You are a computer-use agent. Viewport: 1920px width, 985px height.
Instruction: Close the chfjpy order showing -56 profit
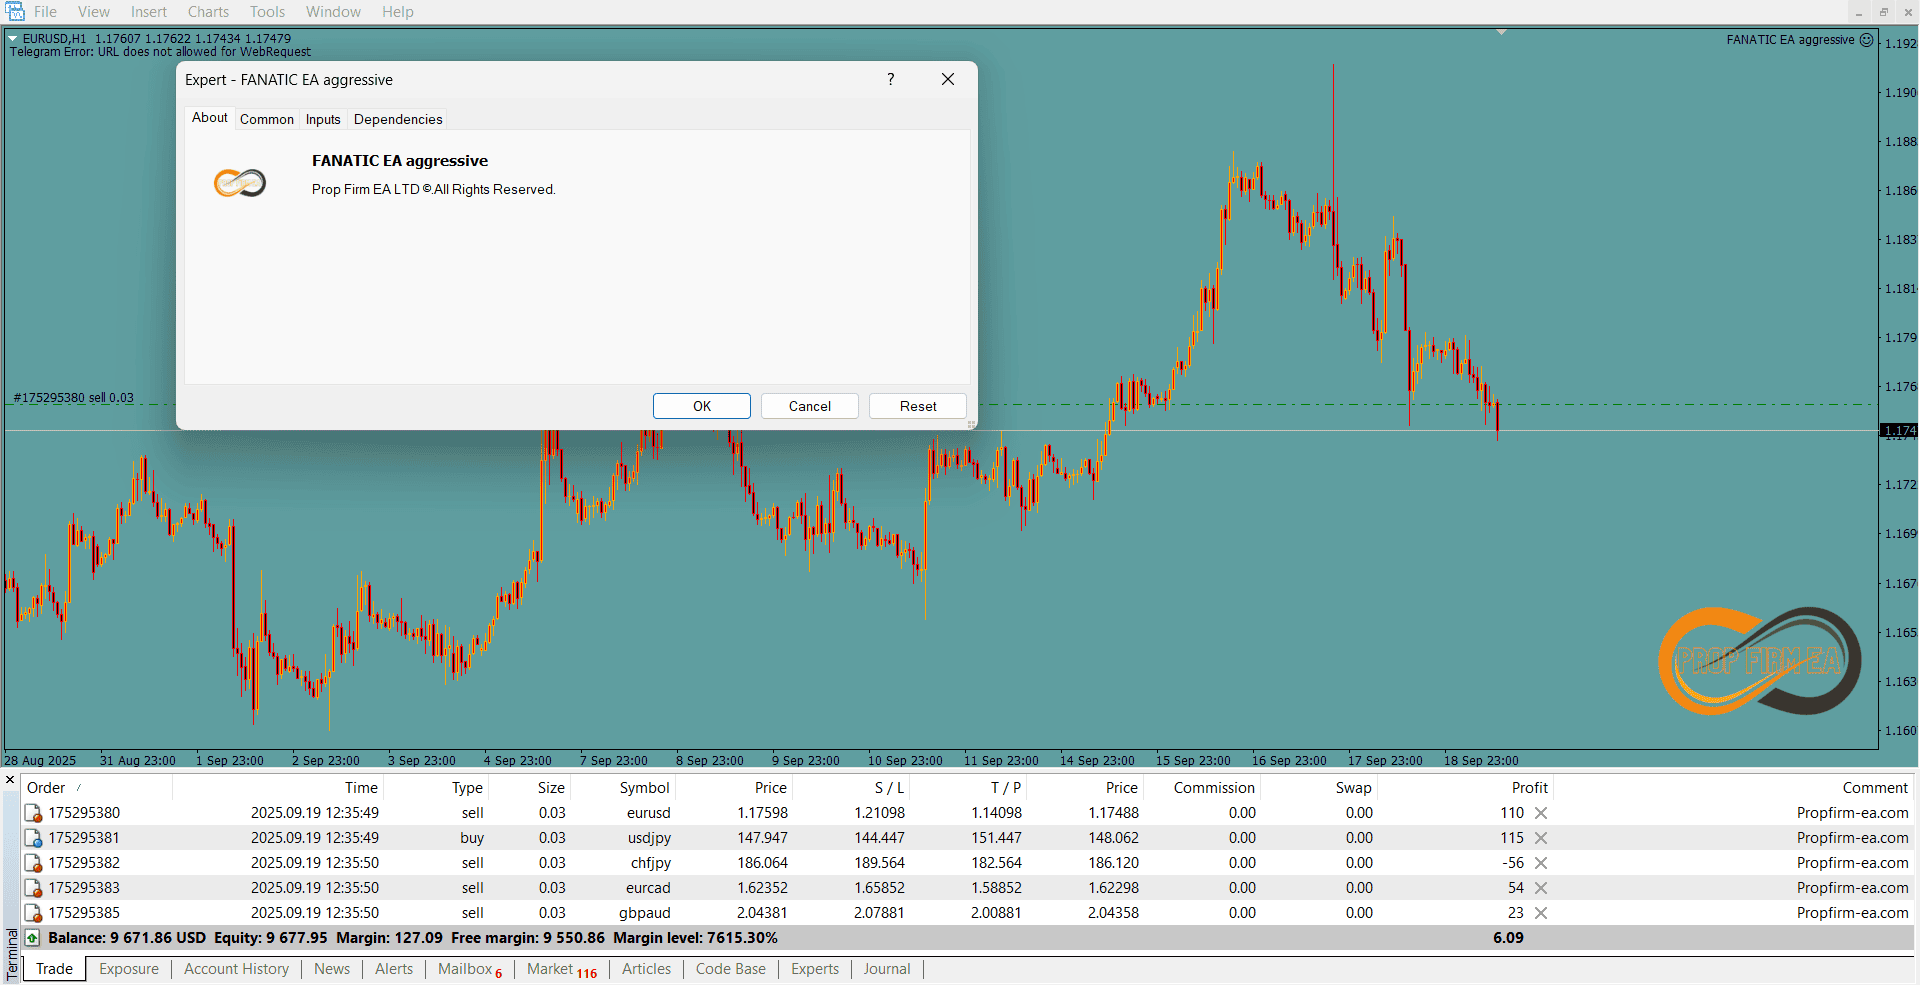[x=1541, y=863]
